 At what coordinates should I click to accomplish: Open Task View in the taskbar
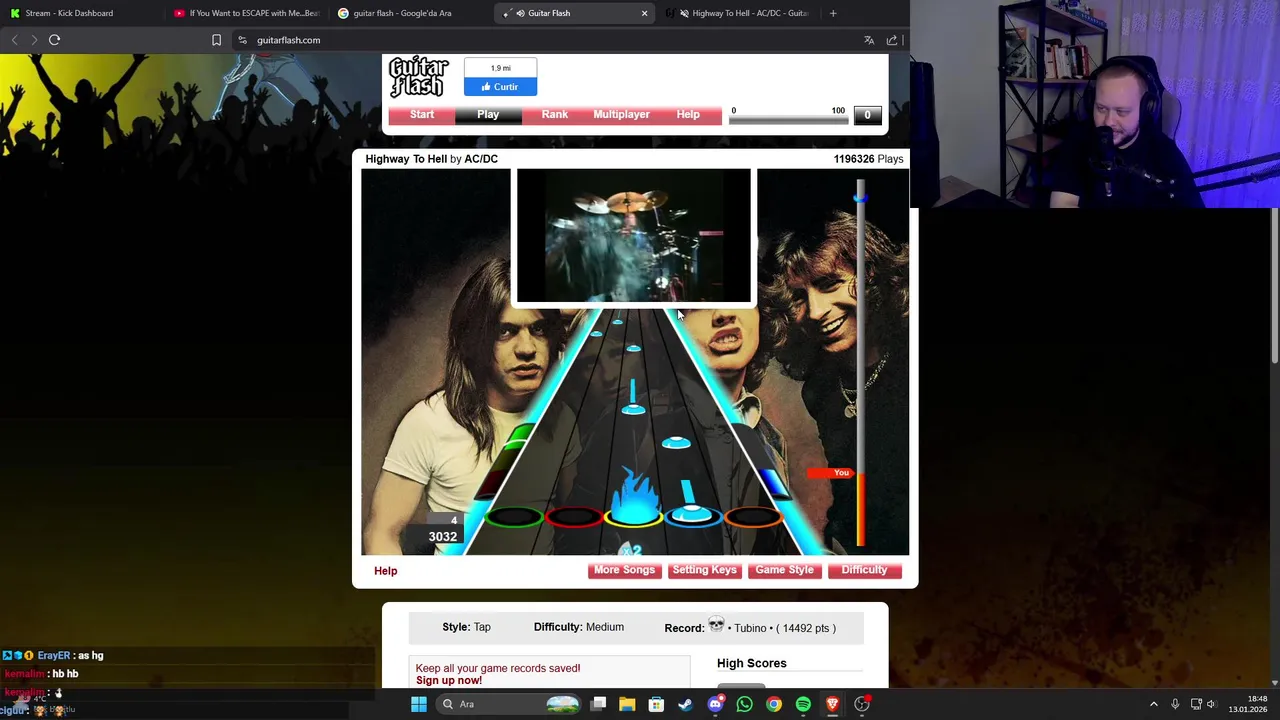click(598, 704)
